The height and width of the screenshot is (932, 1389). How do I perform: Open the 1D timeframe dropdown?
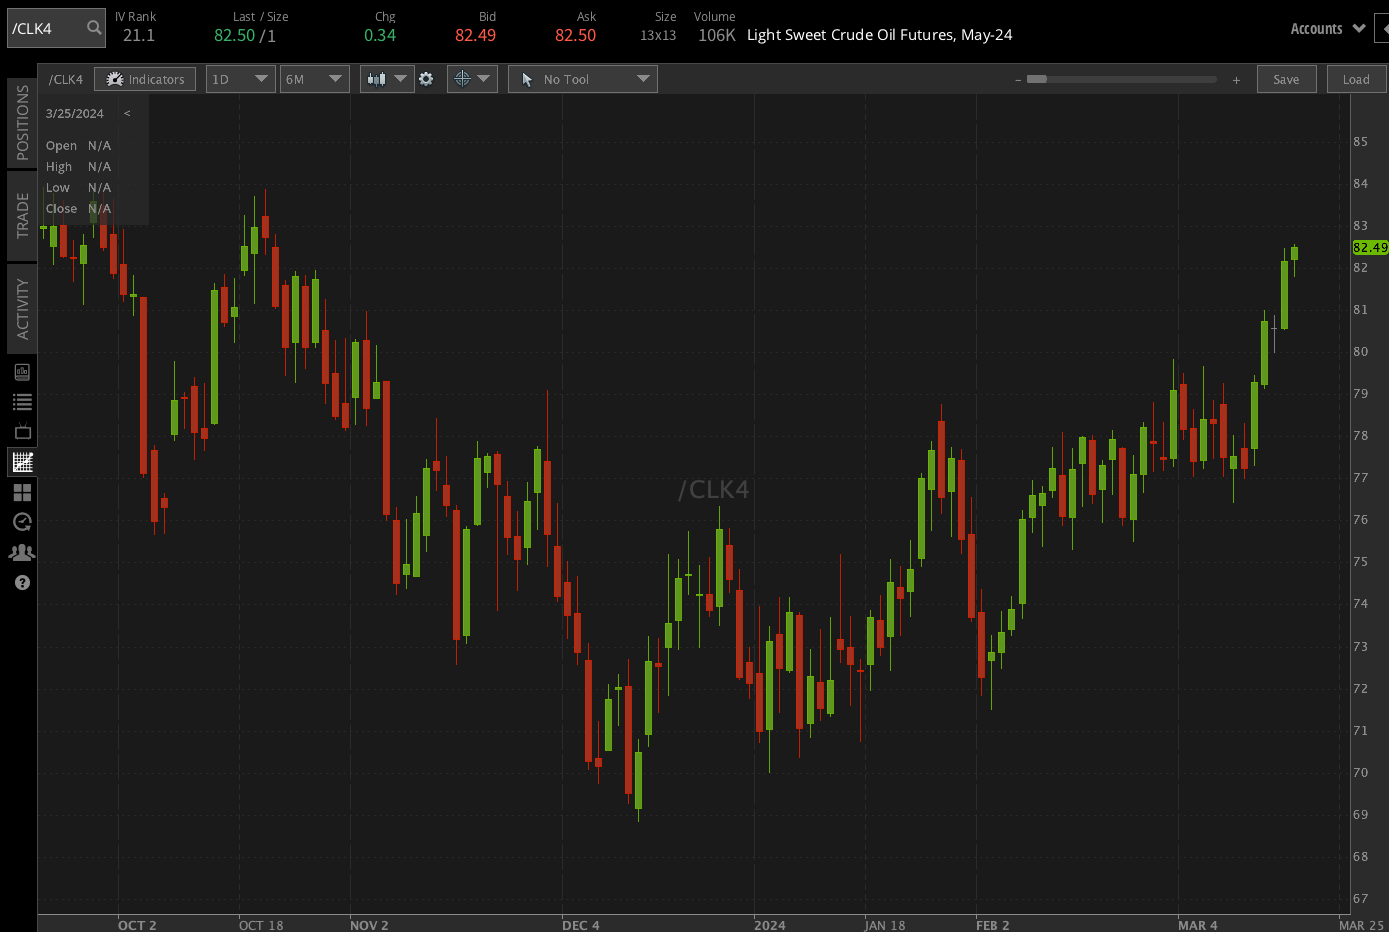point(240,78)
